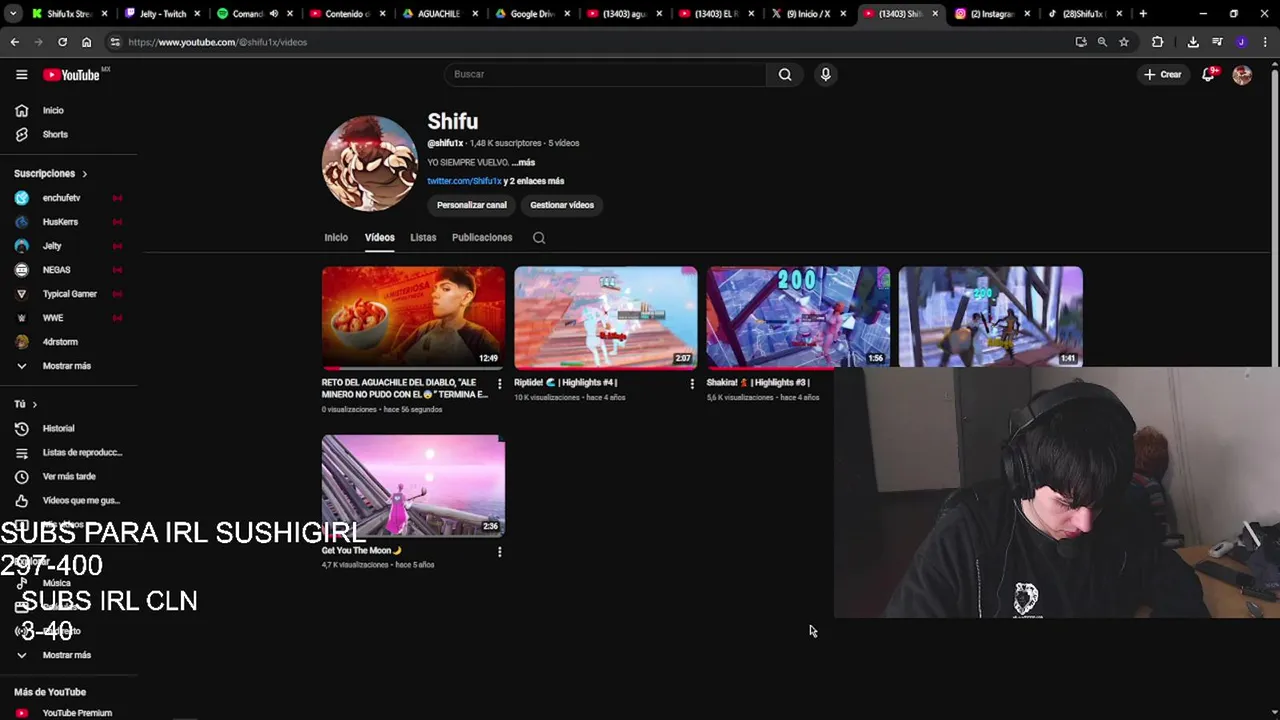Switch to Listas channel tab
Image resolution: width=1280 pixels, height=720 pixels.
423,237
